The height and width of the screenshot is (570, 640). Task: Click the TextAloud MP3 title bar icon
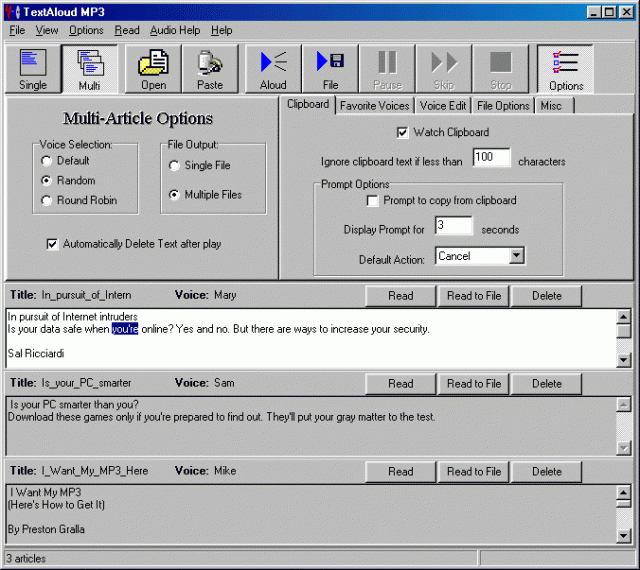tap(13, 12)
